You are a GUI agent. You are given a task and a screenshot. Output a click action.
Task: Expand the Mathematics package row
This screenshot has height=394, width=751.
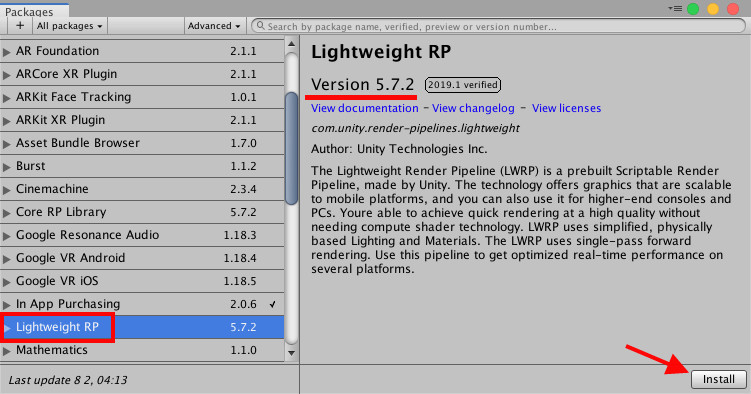6,350
